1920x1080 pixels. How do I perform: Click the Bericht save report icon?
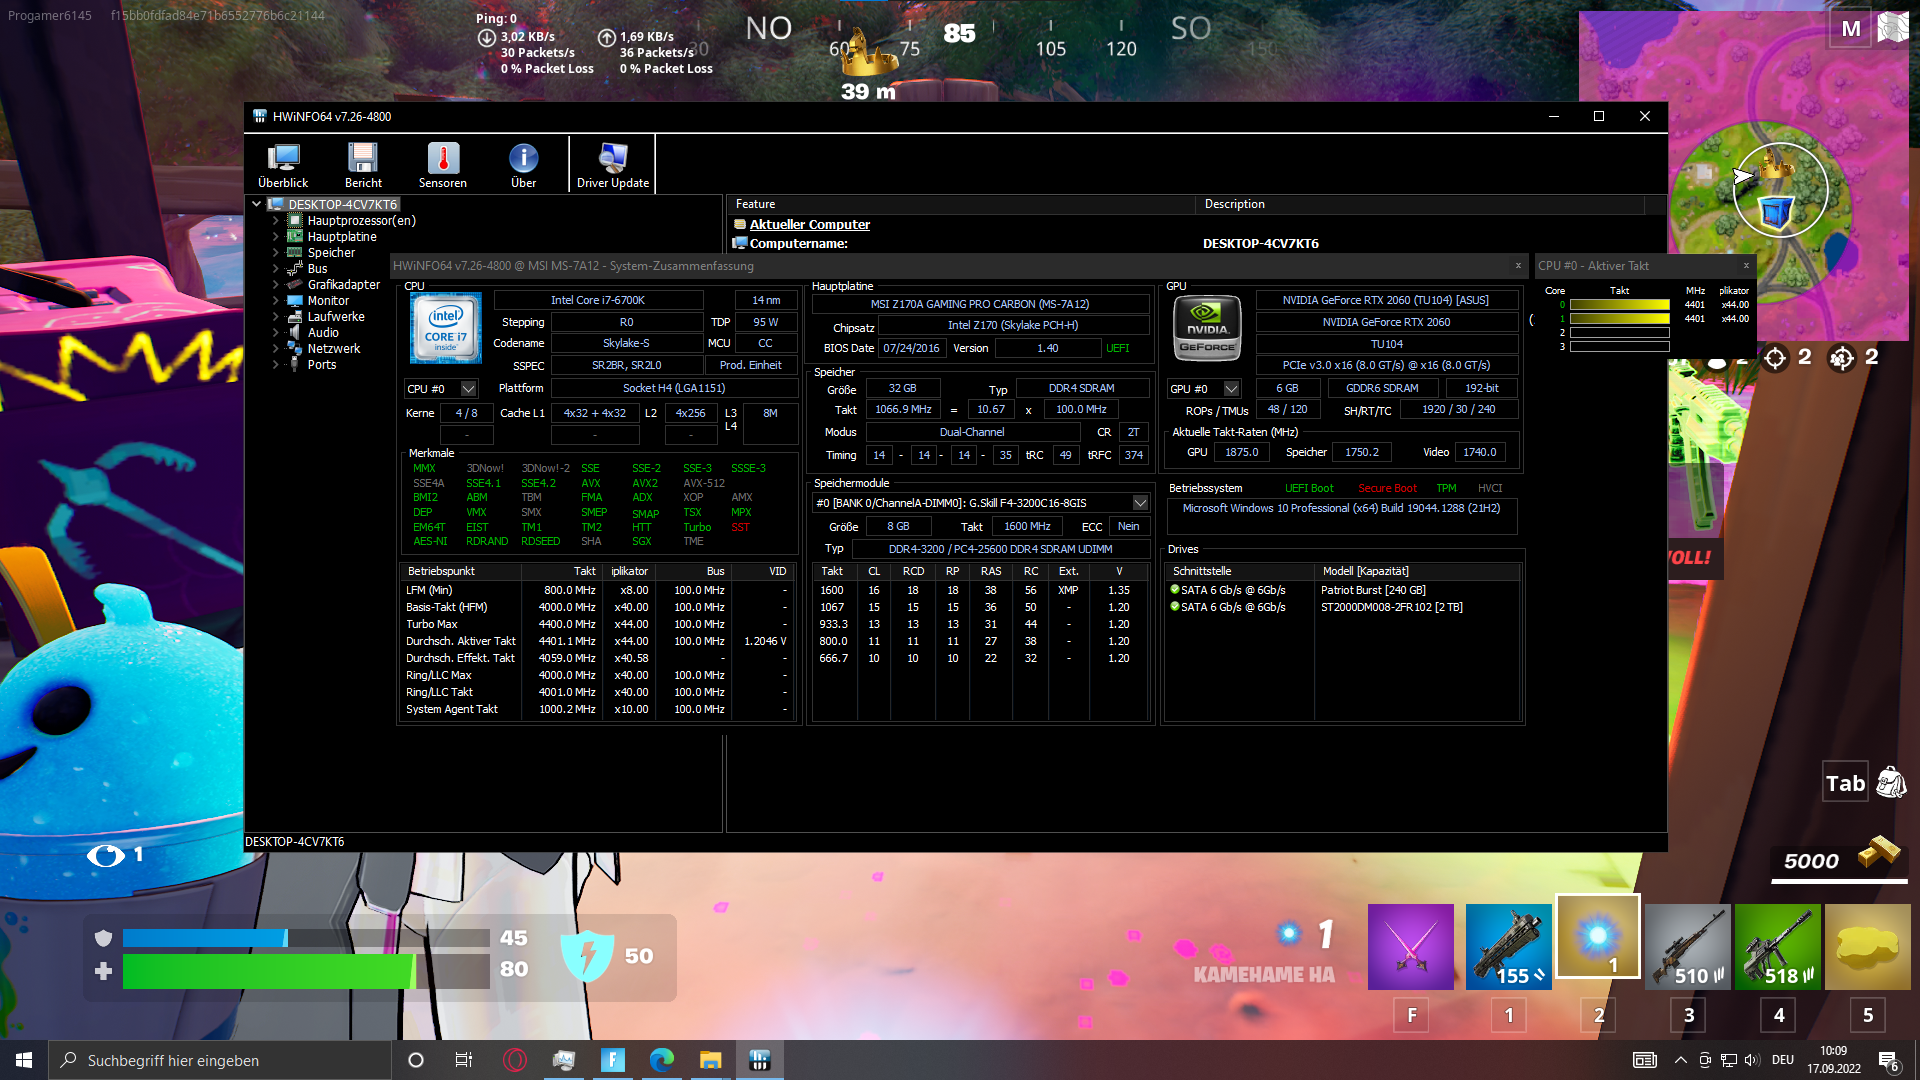[363, 165]
